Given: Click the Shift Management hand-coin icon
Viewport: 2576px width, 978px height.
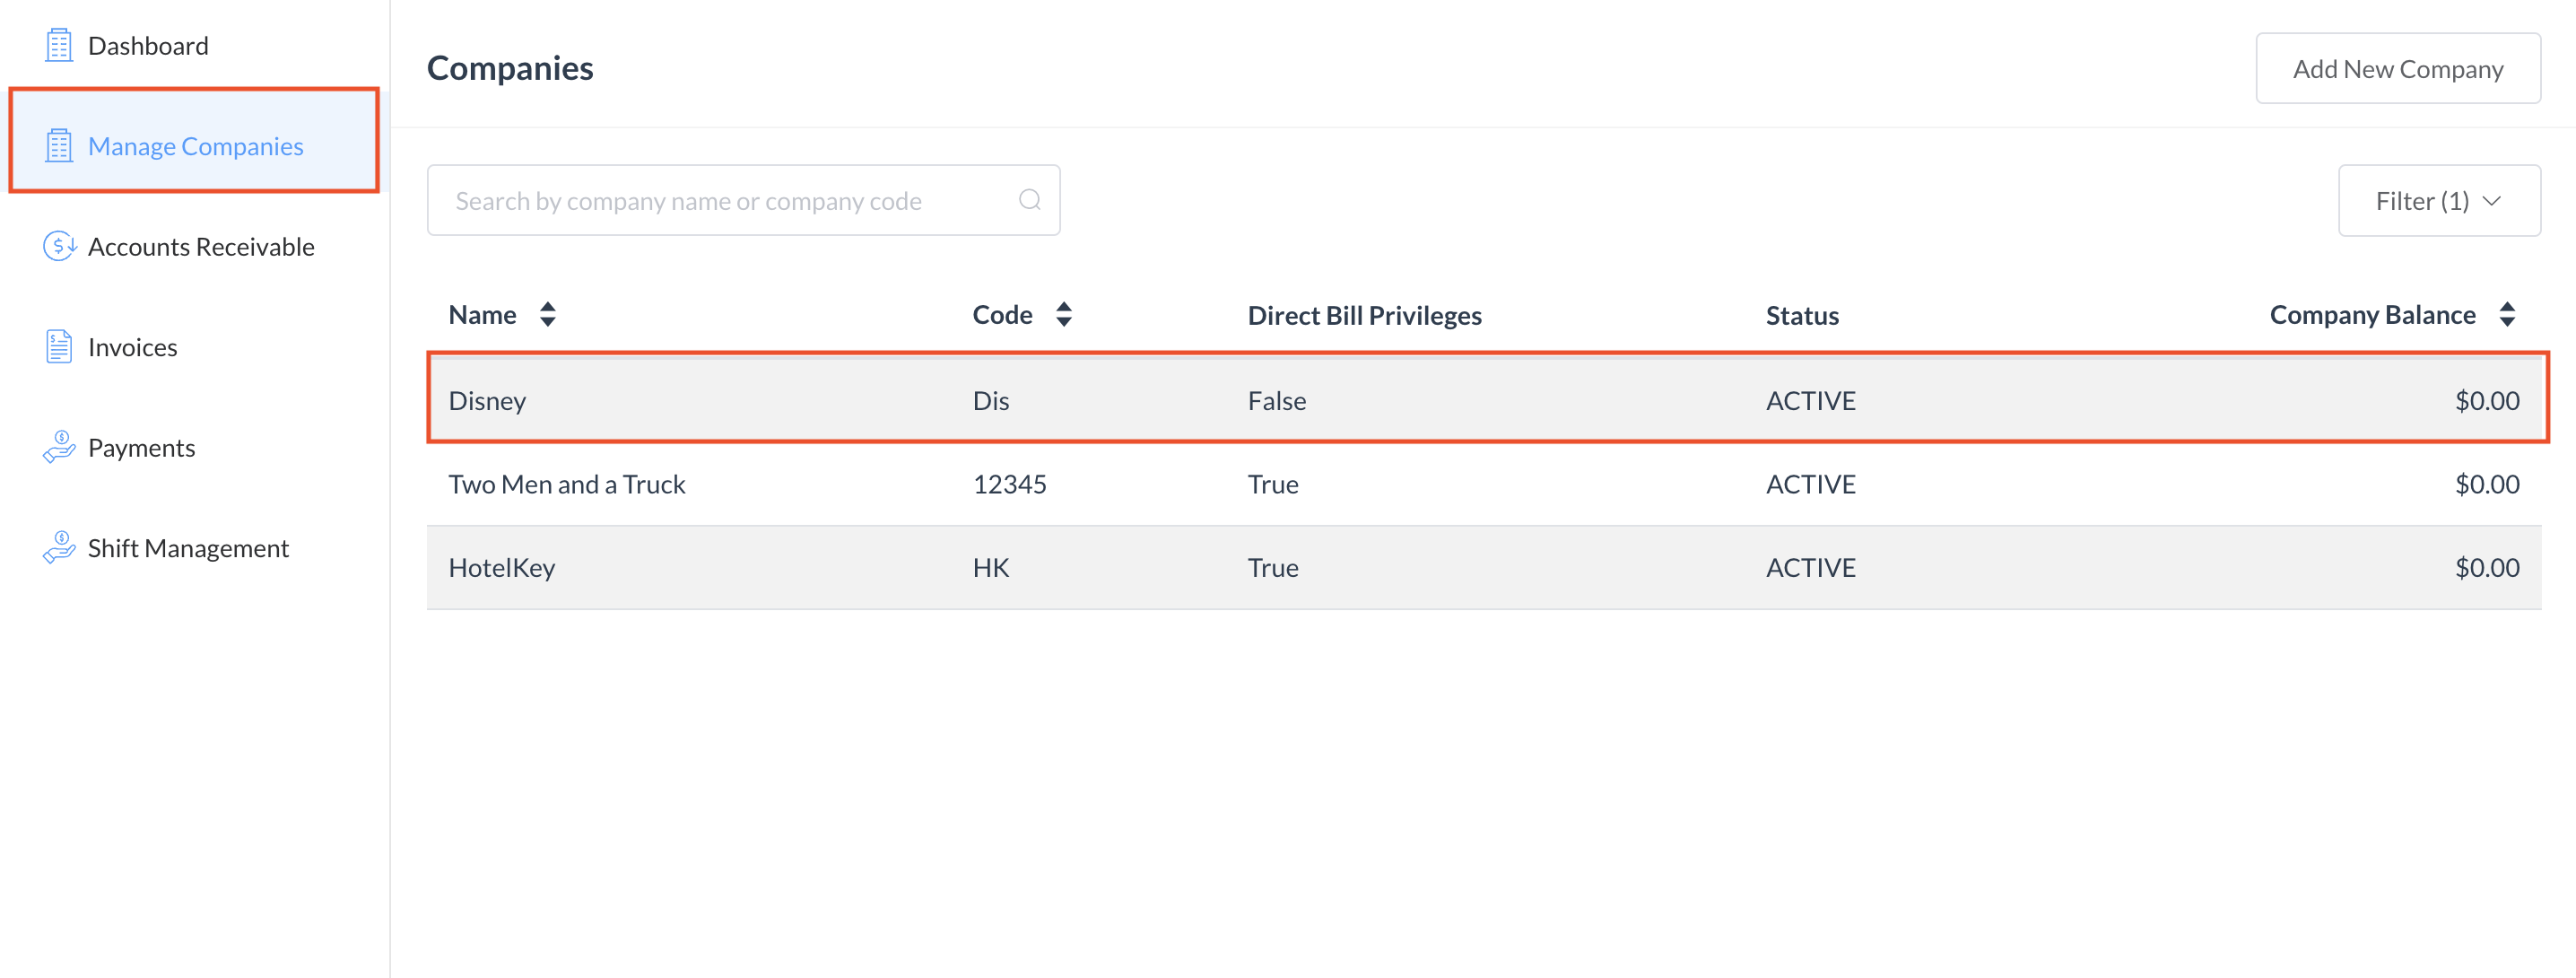Looking at the screenshot, I should (x=59, y=548).
